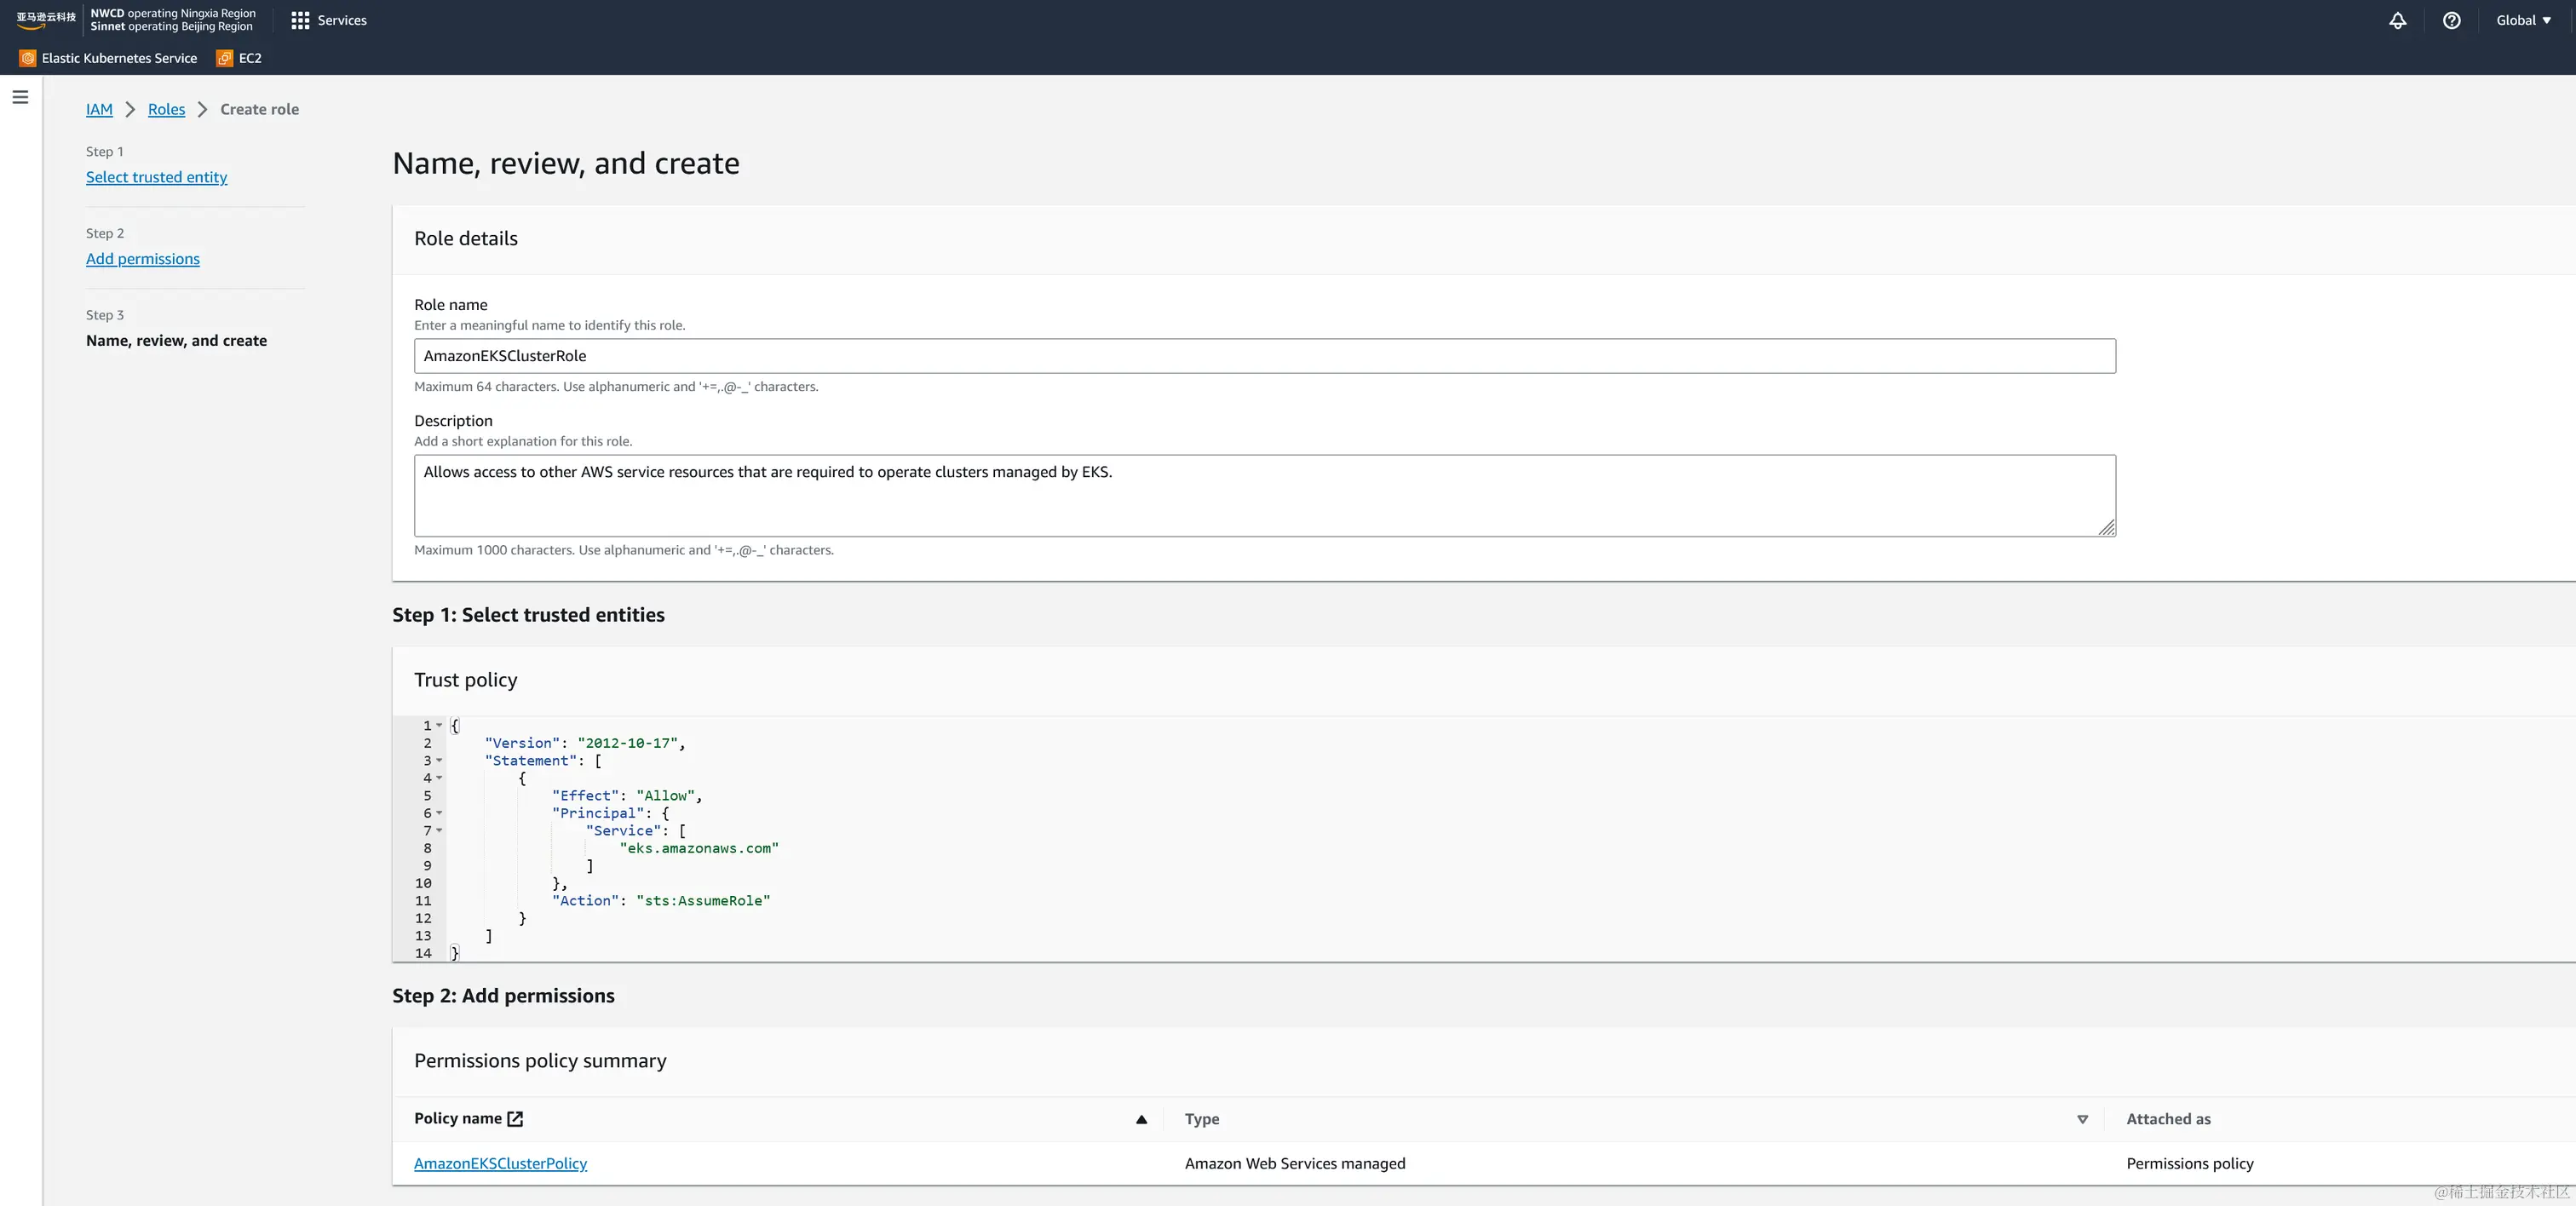The height and width of the screenshot is (1206, 2576).
Task: Click the Policy name external link icon
Action: point(515,1119)
